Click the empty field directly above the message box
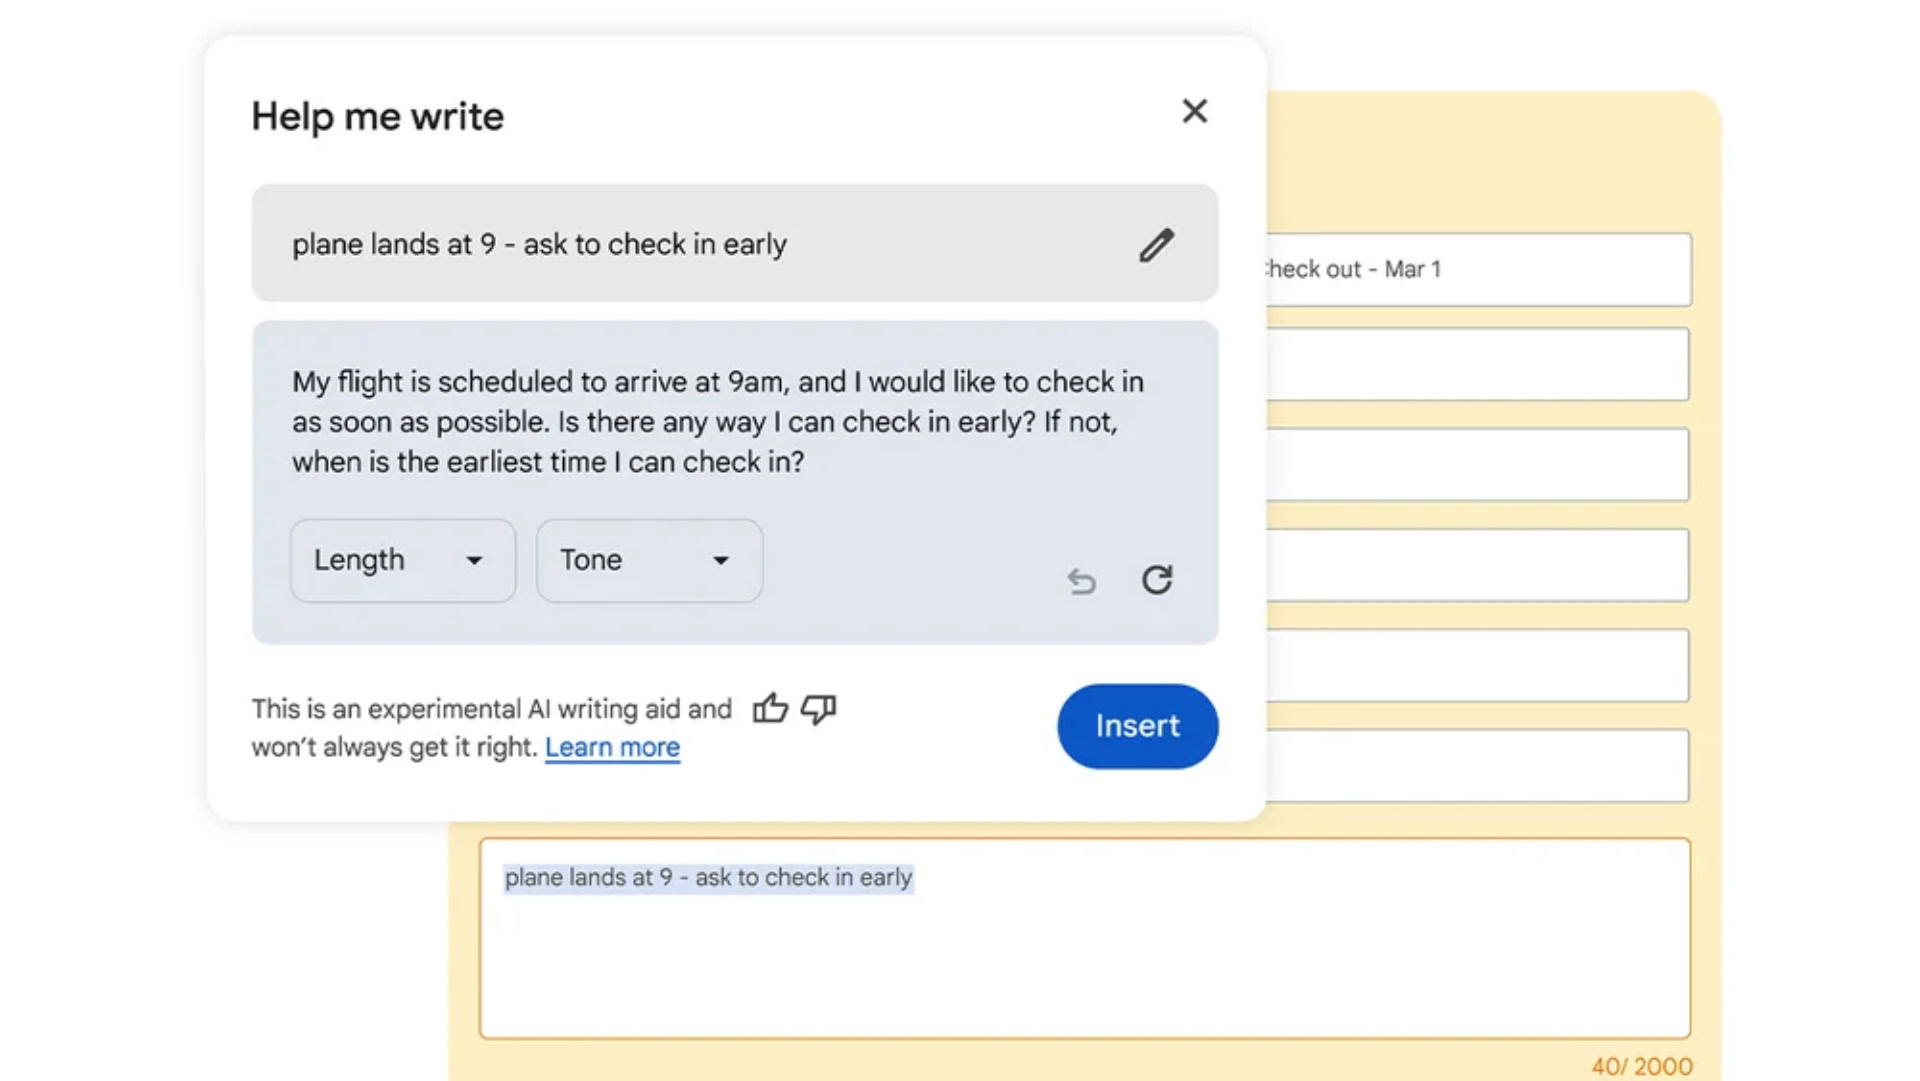 [x=1477, y=766]
